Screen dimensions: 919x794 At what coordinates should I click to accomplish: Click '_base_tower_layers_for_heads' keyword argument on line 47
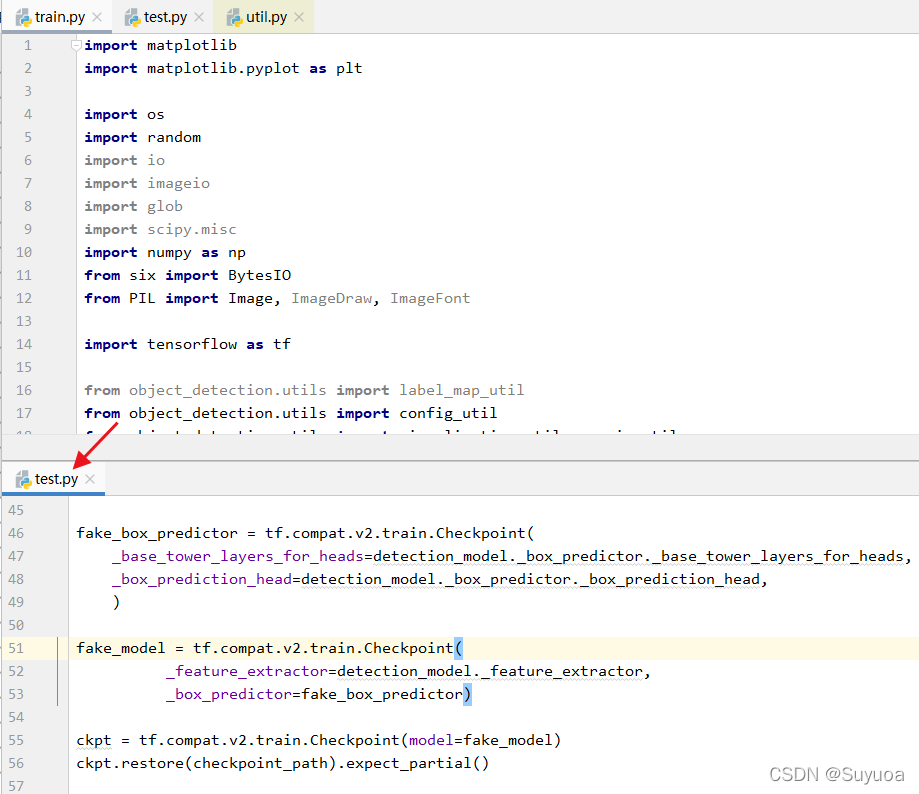(x=238, y=556)
